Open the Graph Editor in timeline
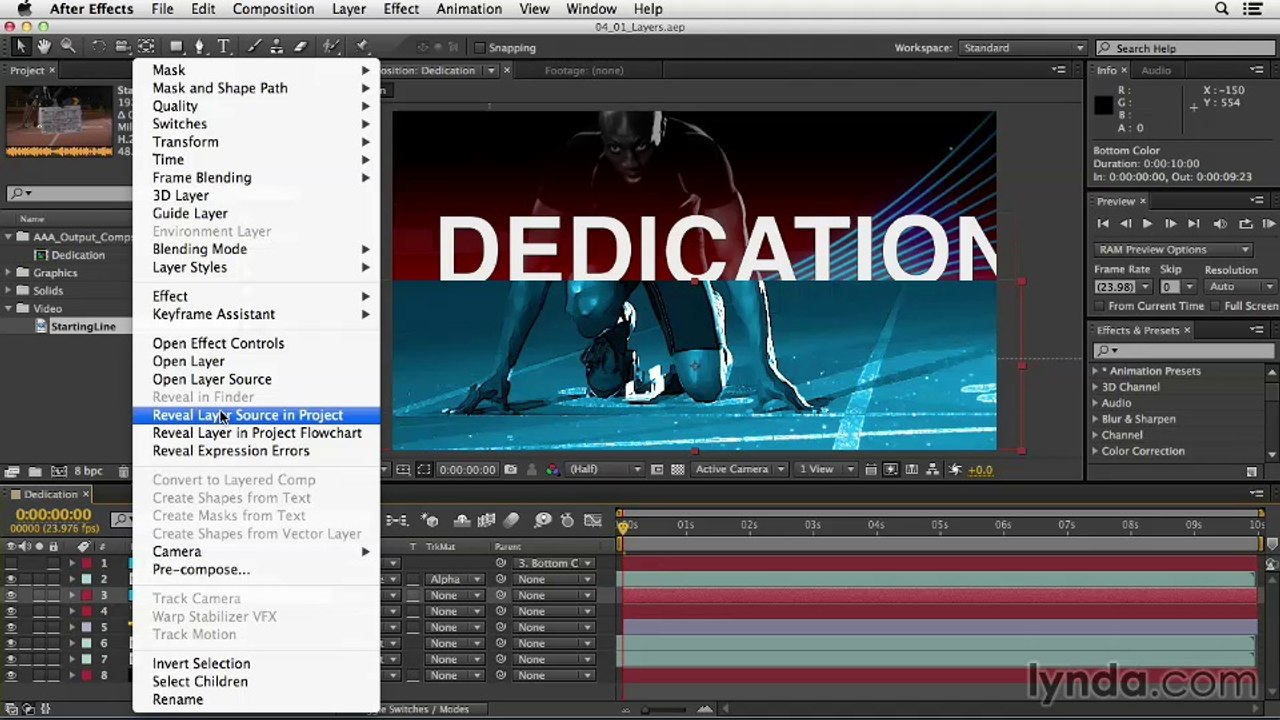This screenshot has width=1280, height=720. 593,520
